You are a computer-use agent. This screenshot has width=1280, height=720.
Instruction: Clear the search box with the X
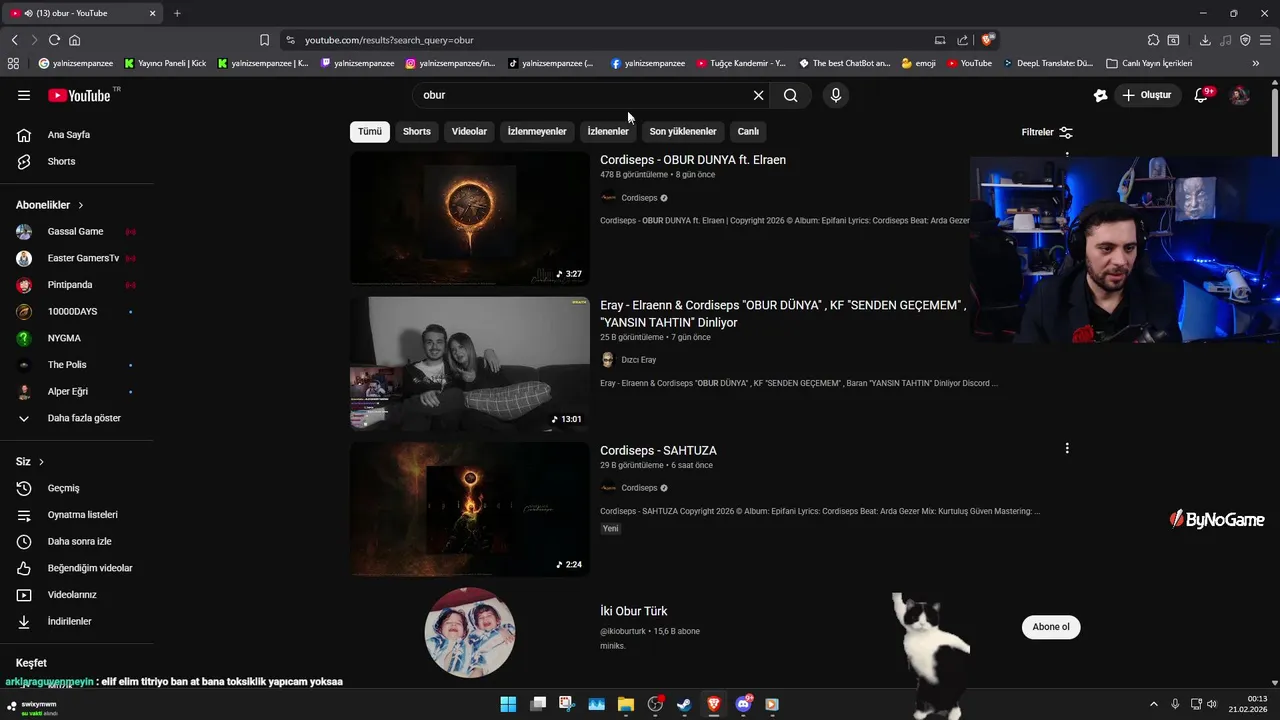click(x=758, y=95)
